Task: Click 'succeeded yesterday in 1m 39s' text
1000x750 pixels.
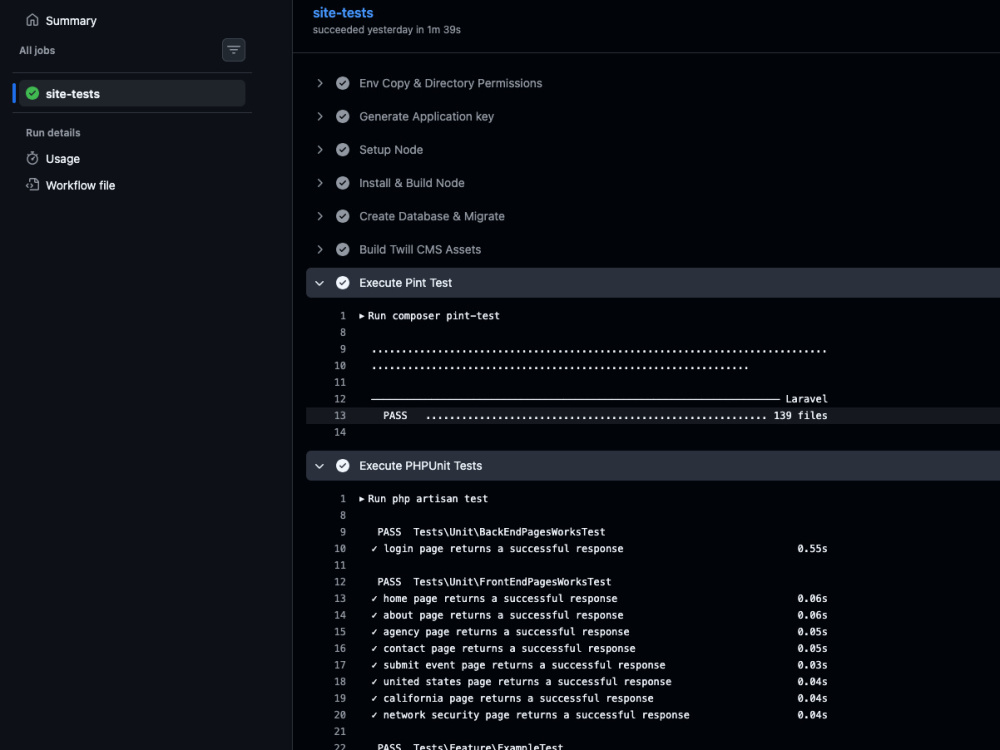Action: (386, 29)
